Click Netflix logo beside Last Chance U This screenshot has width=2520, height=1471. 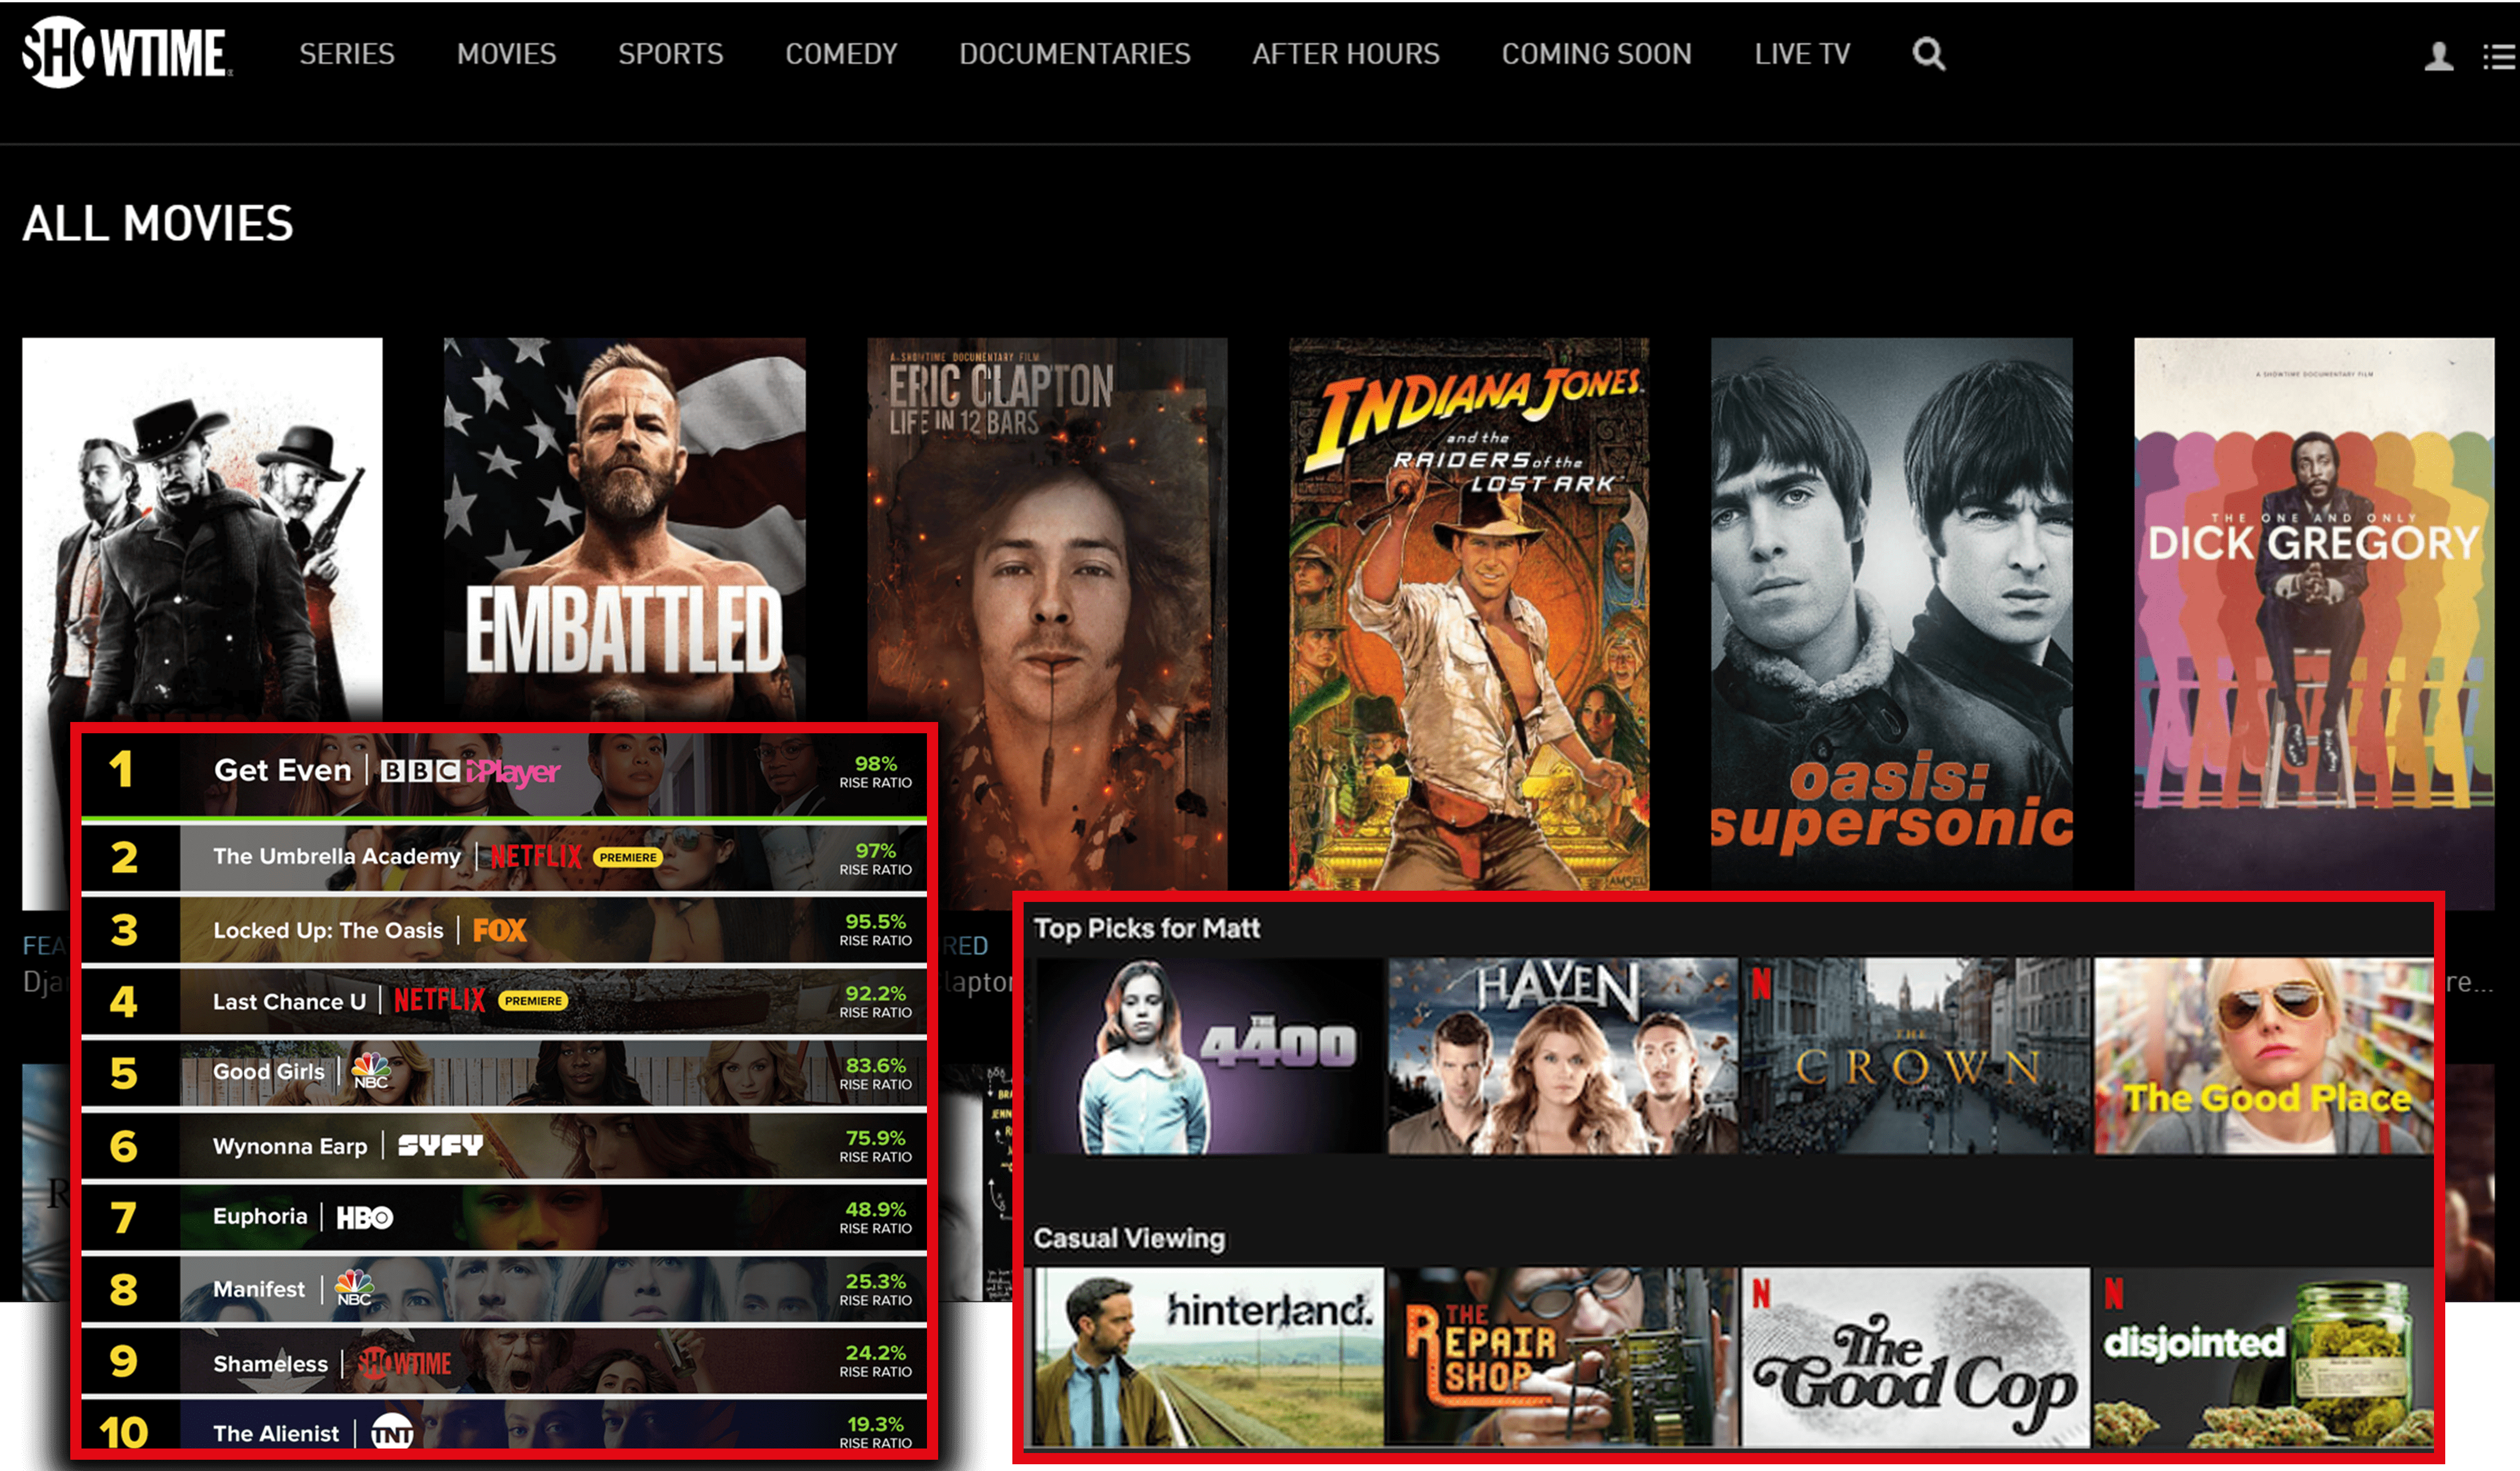tap(439, 1000)
